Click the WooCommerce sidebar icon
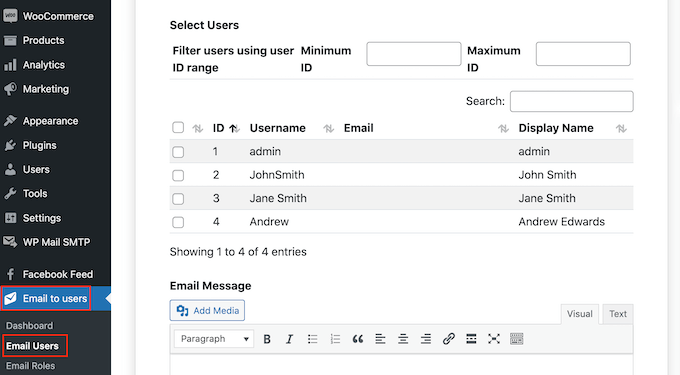Viewport: 680px width, 375px height. coord(10,16)
